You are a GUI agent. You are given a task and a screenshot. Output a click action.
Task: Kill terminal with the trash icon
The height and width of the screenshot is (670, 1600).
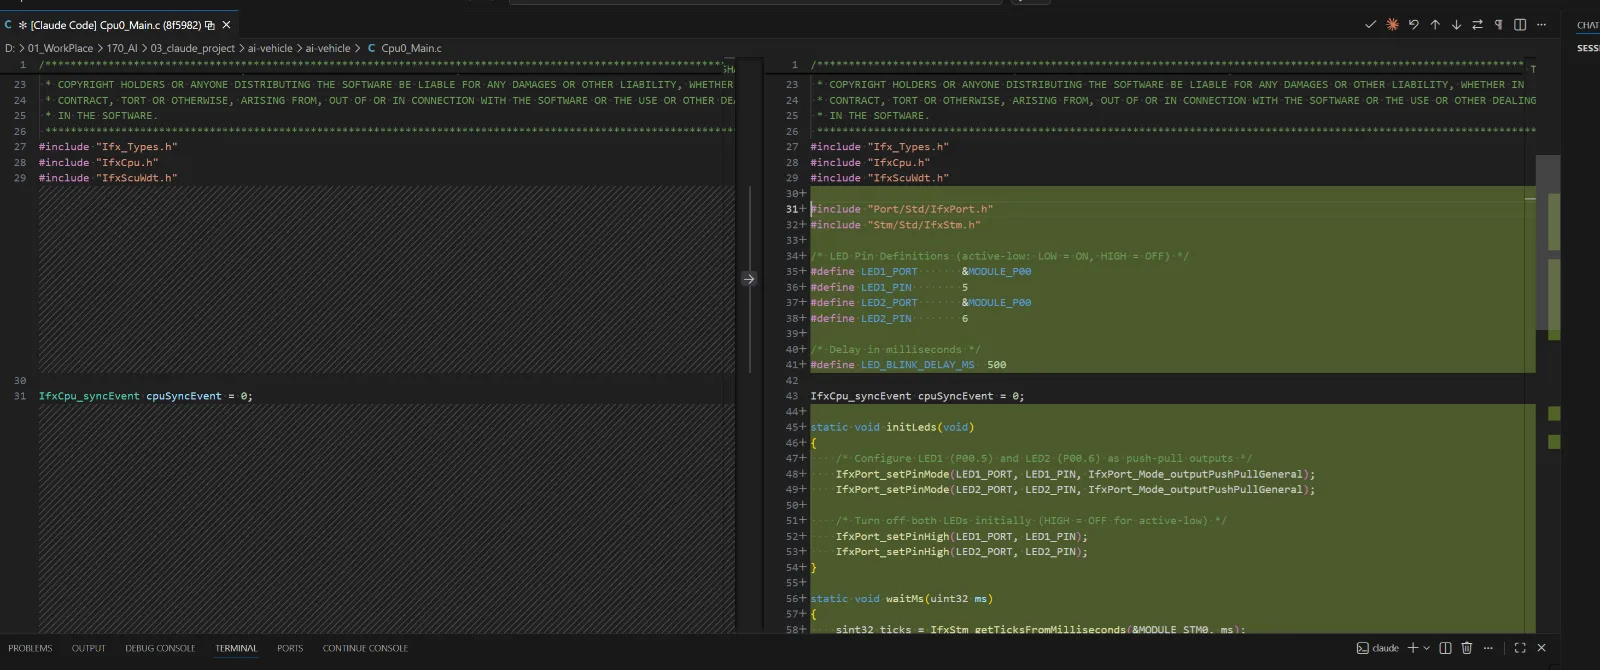pyautogui.click(x=1467, y=648)
